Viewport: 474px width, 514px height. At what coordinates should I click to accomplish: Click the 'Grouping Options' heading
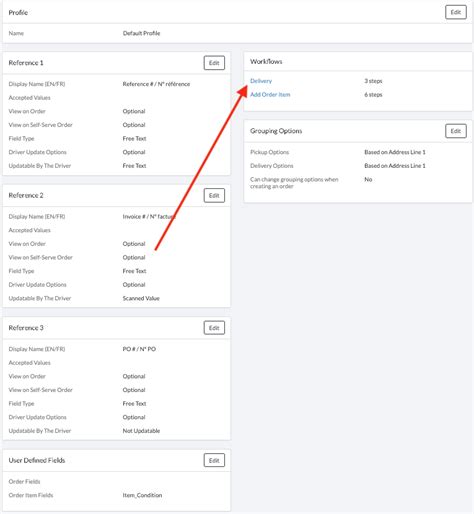click(x=276, y=131)
